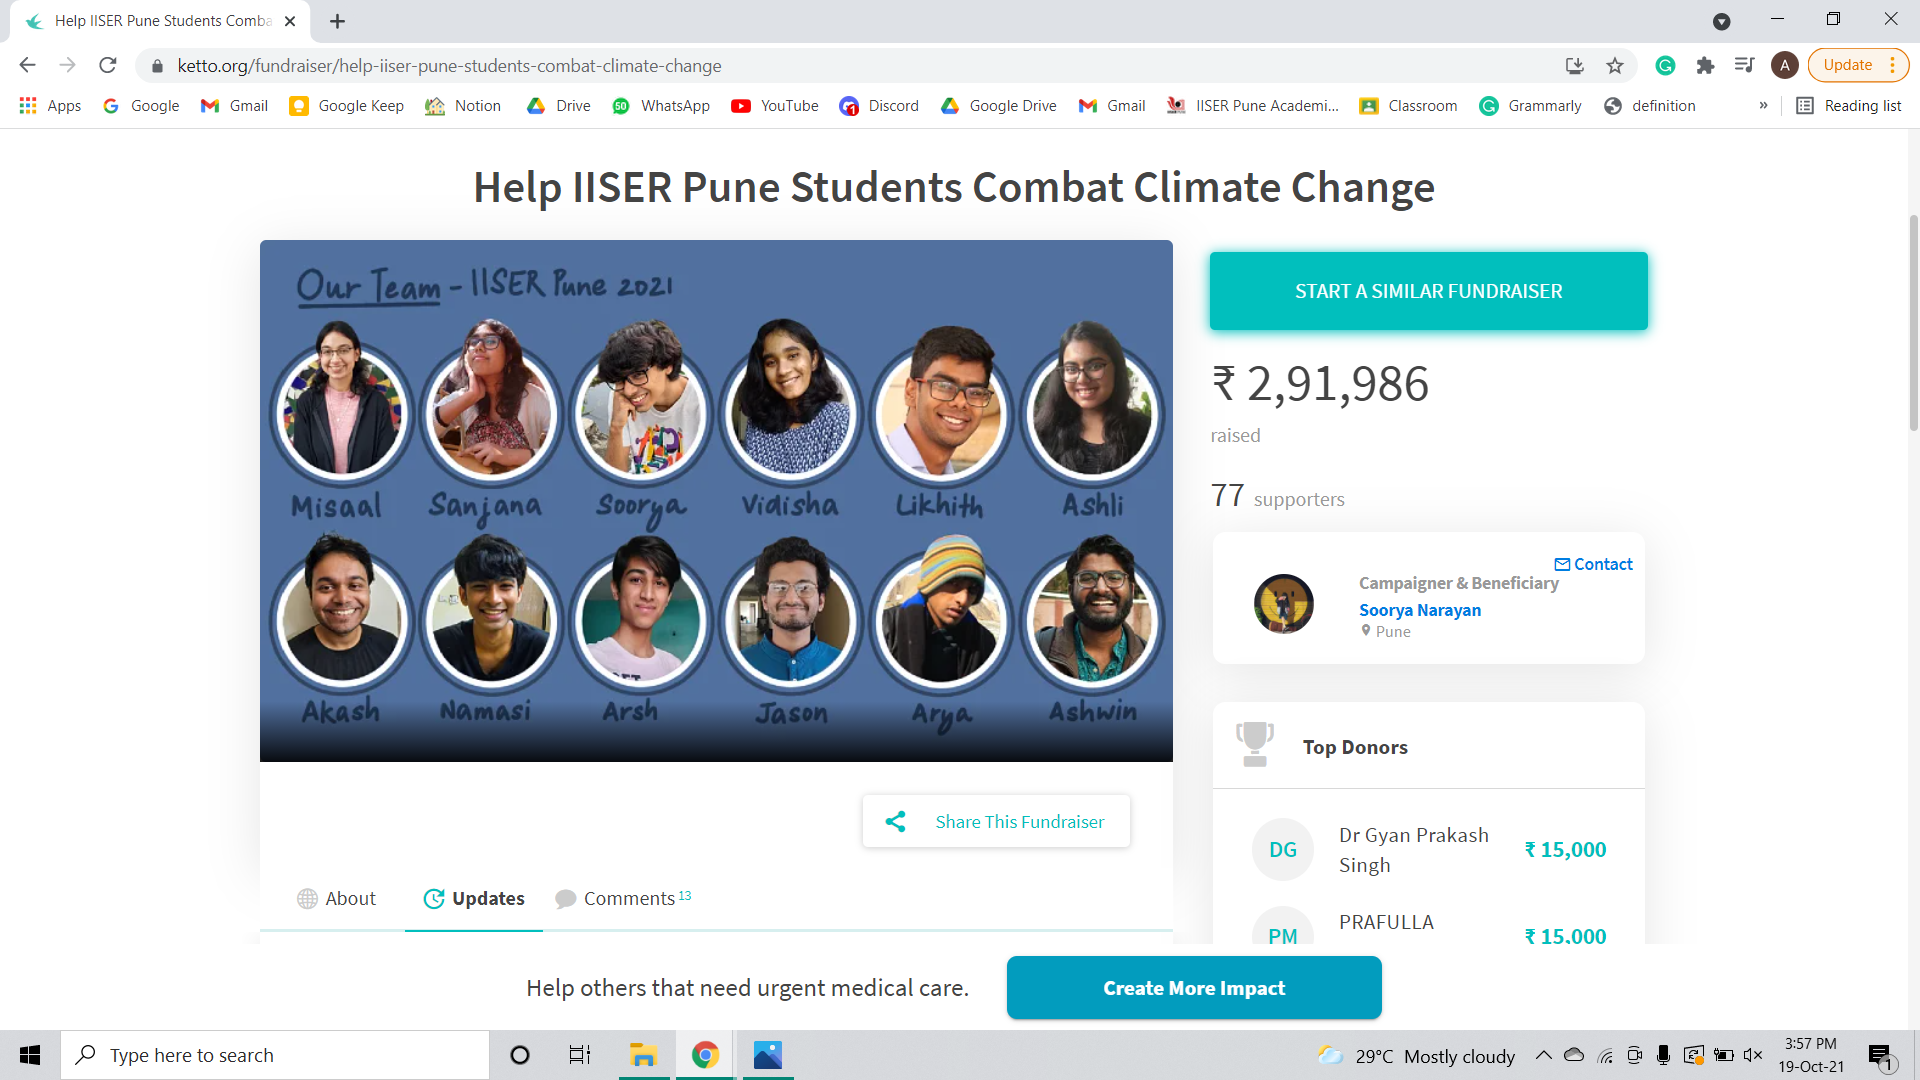The image size is (1920, 1080).
Task: Open the Extensions puzzle icon
Action: coord(1705,66)
